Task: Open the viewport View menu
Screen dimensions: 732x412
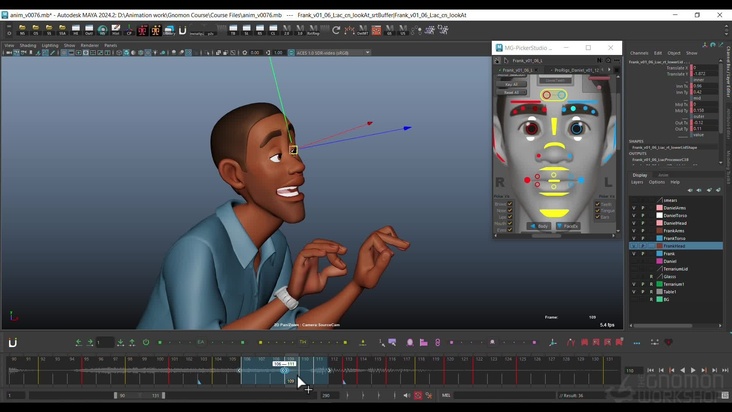Action: 9,45
